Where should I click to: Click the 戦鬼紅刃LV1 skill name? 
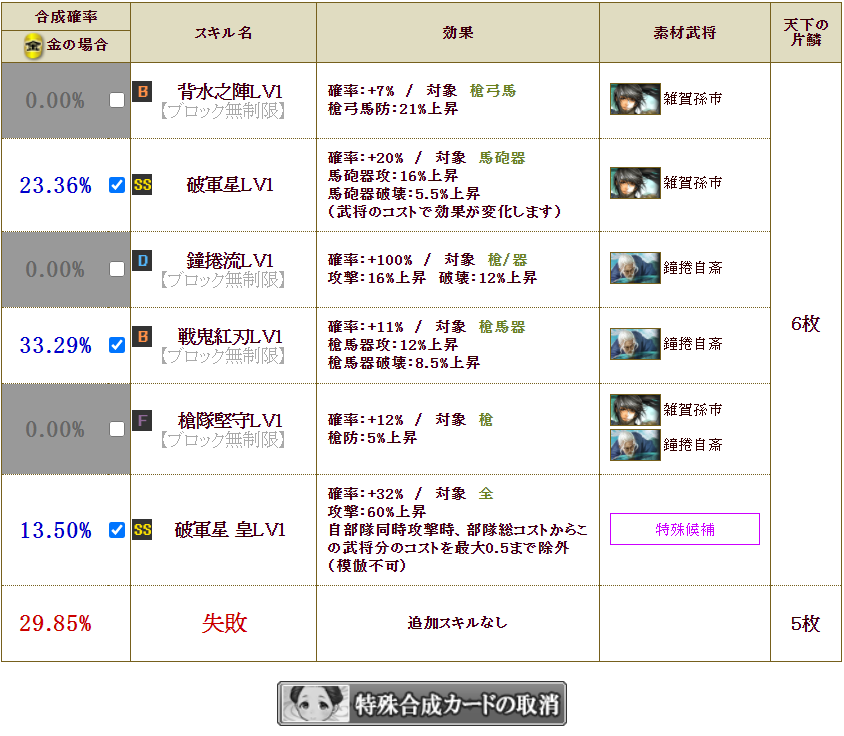(x=230, y=337)
